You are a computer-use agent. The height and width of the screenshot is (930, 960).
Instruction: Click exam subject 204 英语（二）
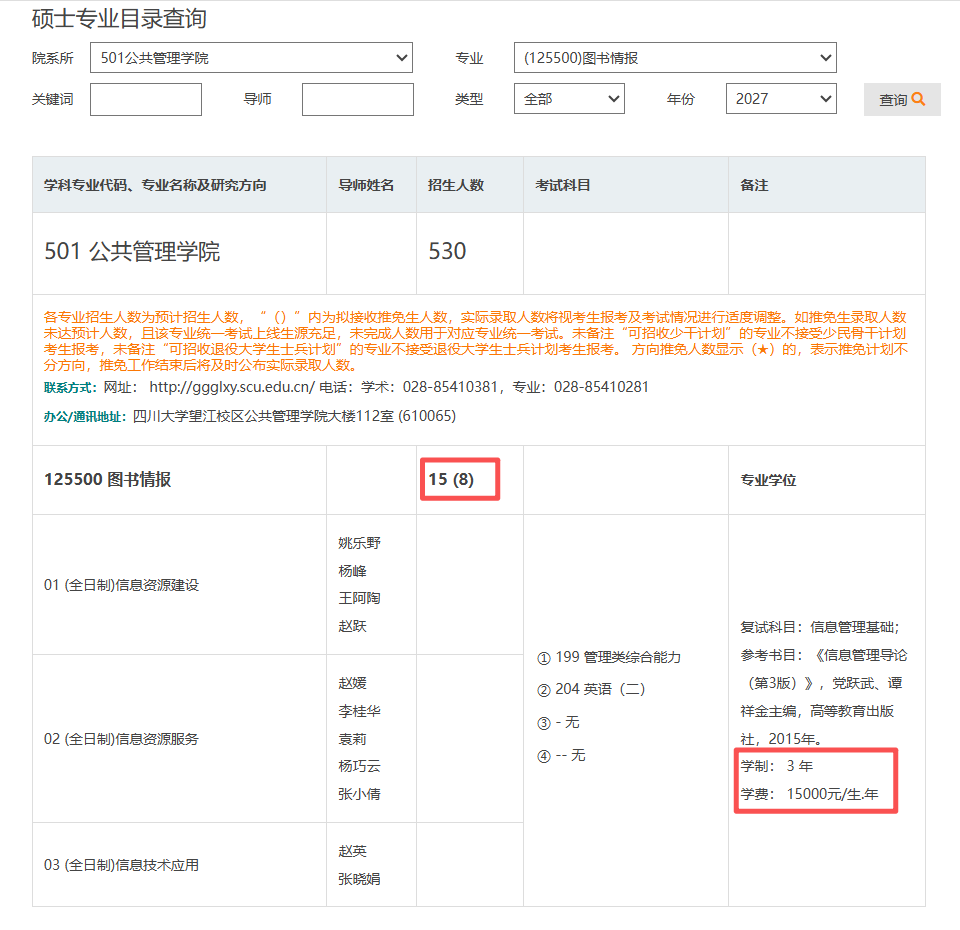coord(591,689)
